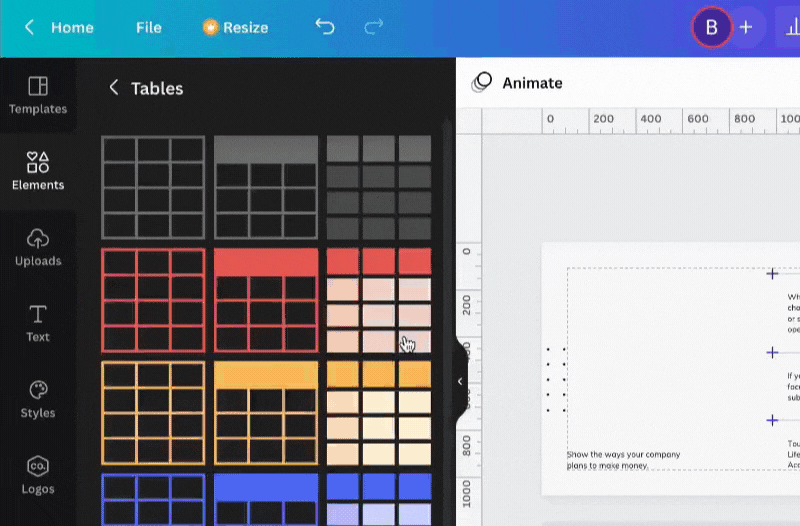
Task: Click the redo arrow icon
Action: pyautogui.click(x=372, y=27)
